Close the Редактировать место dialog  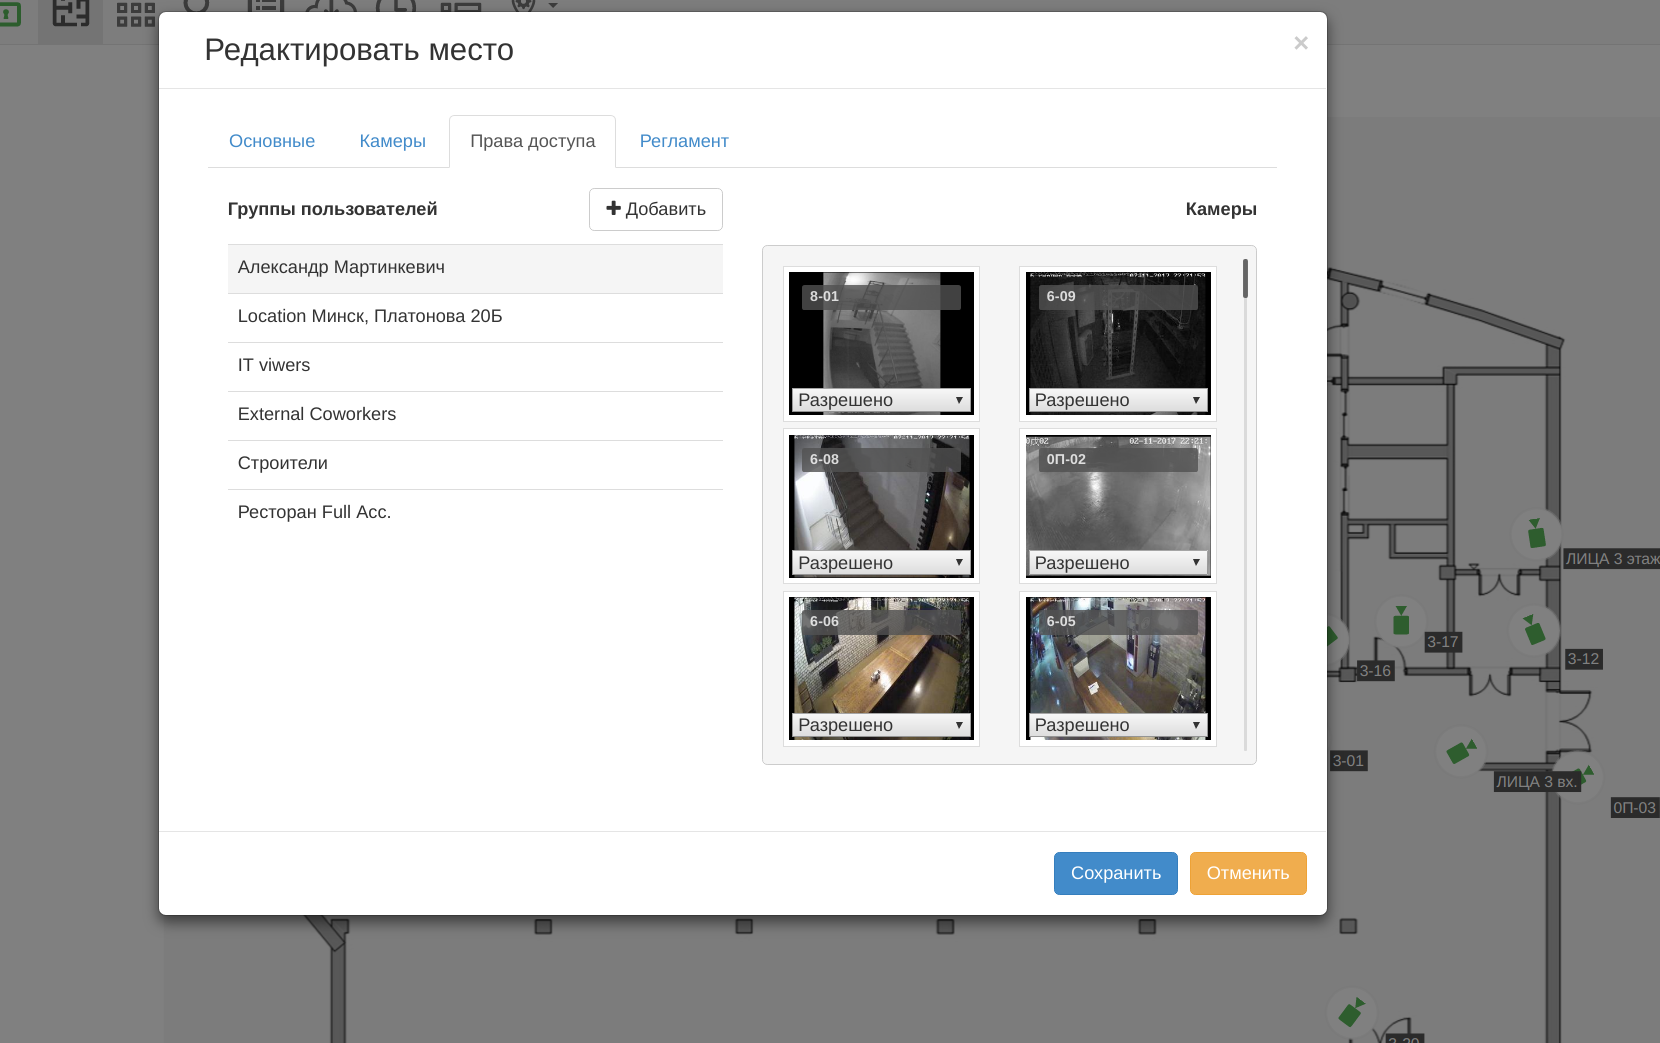1301,43
